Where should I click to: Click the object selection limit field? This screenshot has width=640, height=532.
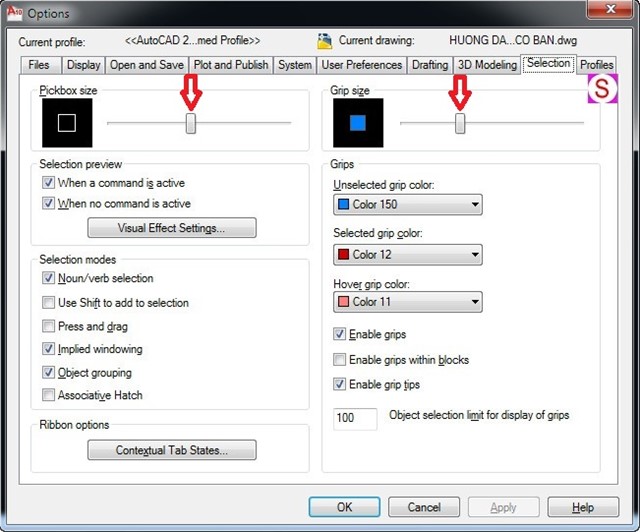pyautogui.click(x=355, y=418)
